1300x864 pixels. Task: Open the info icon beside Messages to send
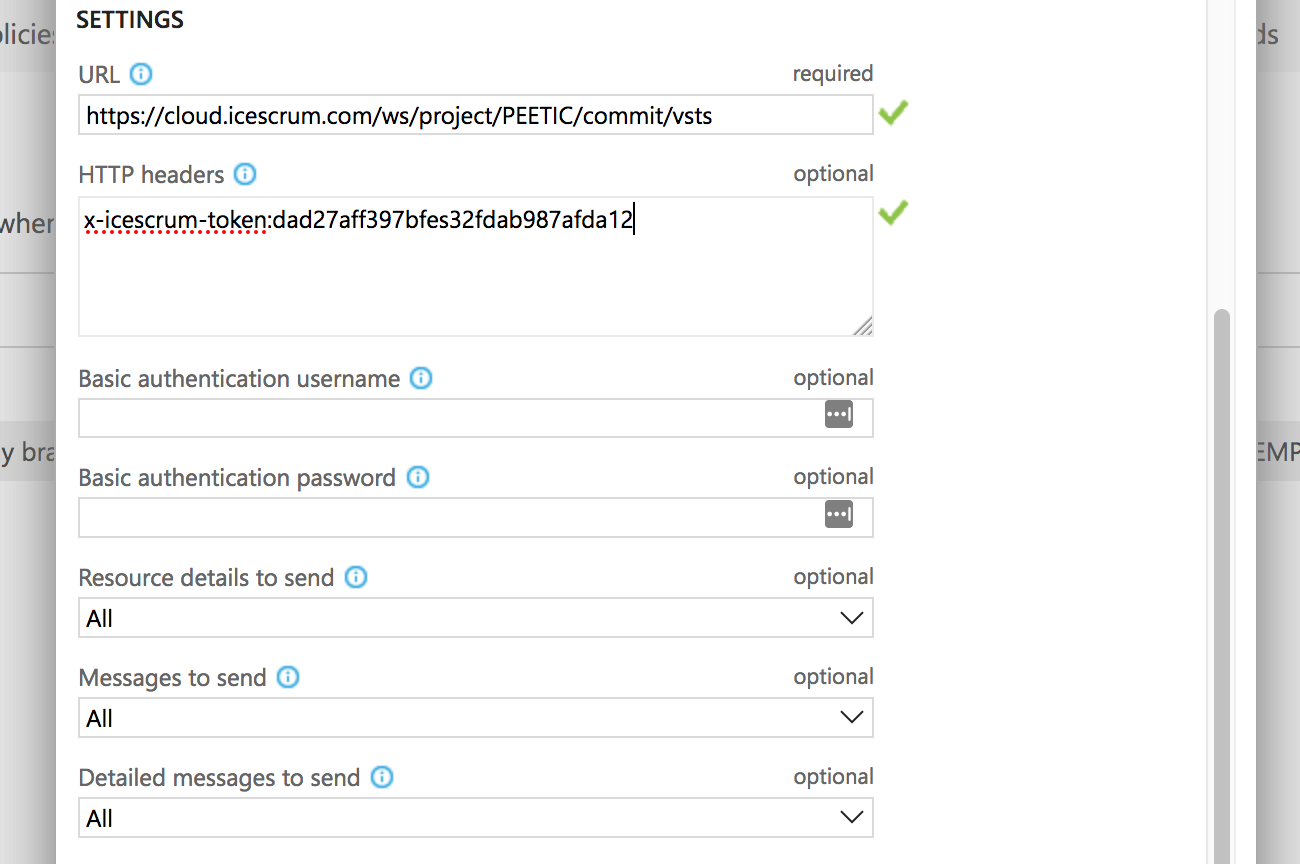pyautogui.click(x=288, y=677)
